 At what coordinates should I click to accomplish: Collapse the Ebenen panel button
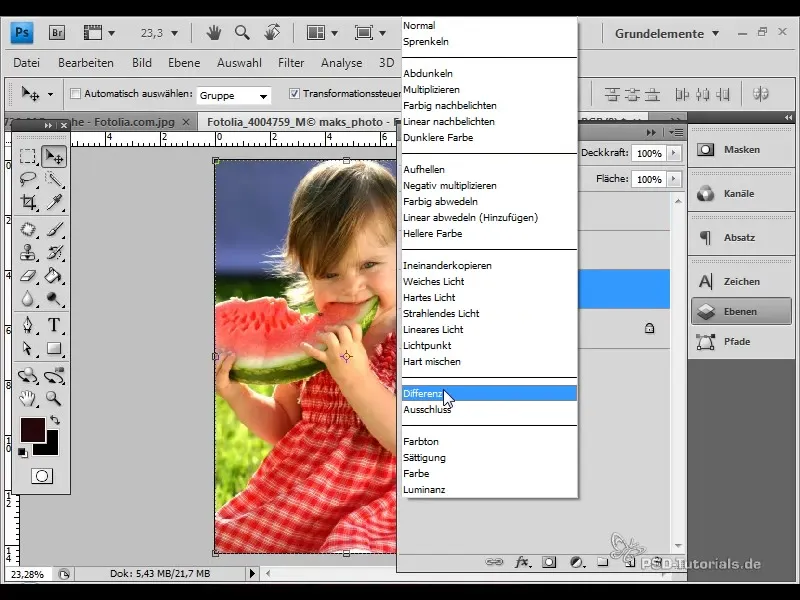(x=741, y=311)
